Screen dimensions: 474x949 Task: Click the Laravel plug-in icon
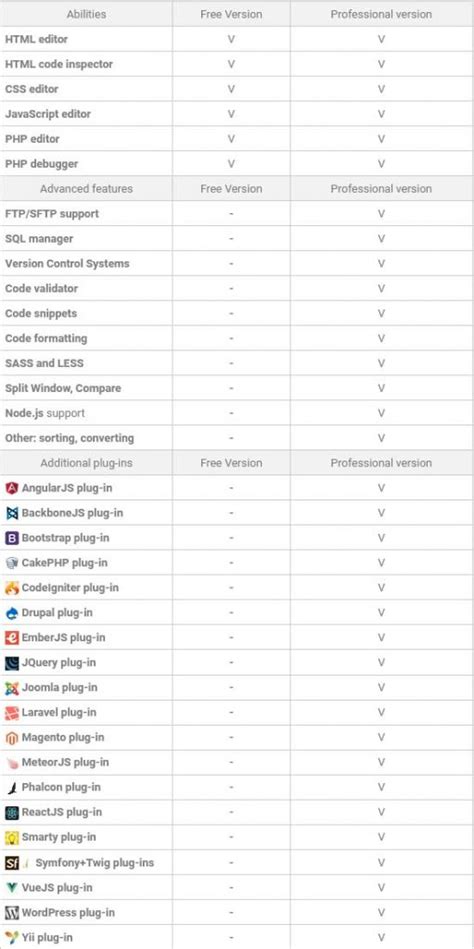pyautogui.click(x=12, y=712)
